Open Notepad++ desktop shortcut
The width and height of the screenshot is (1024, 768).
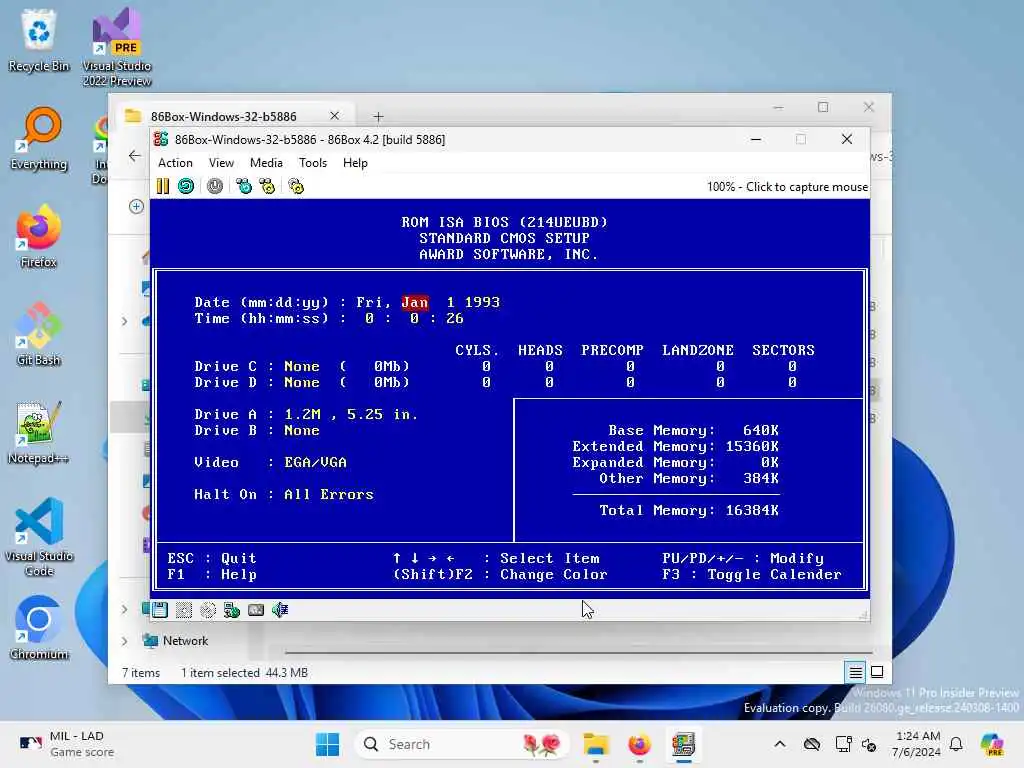[x=39, y=432]
